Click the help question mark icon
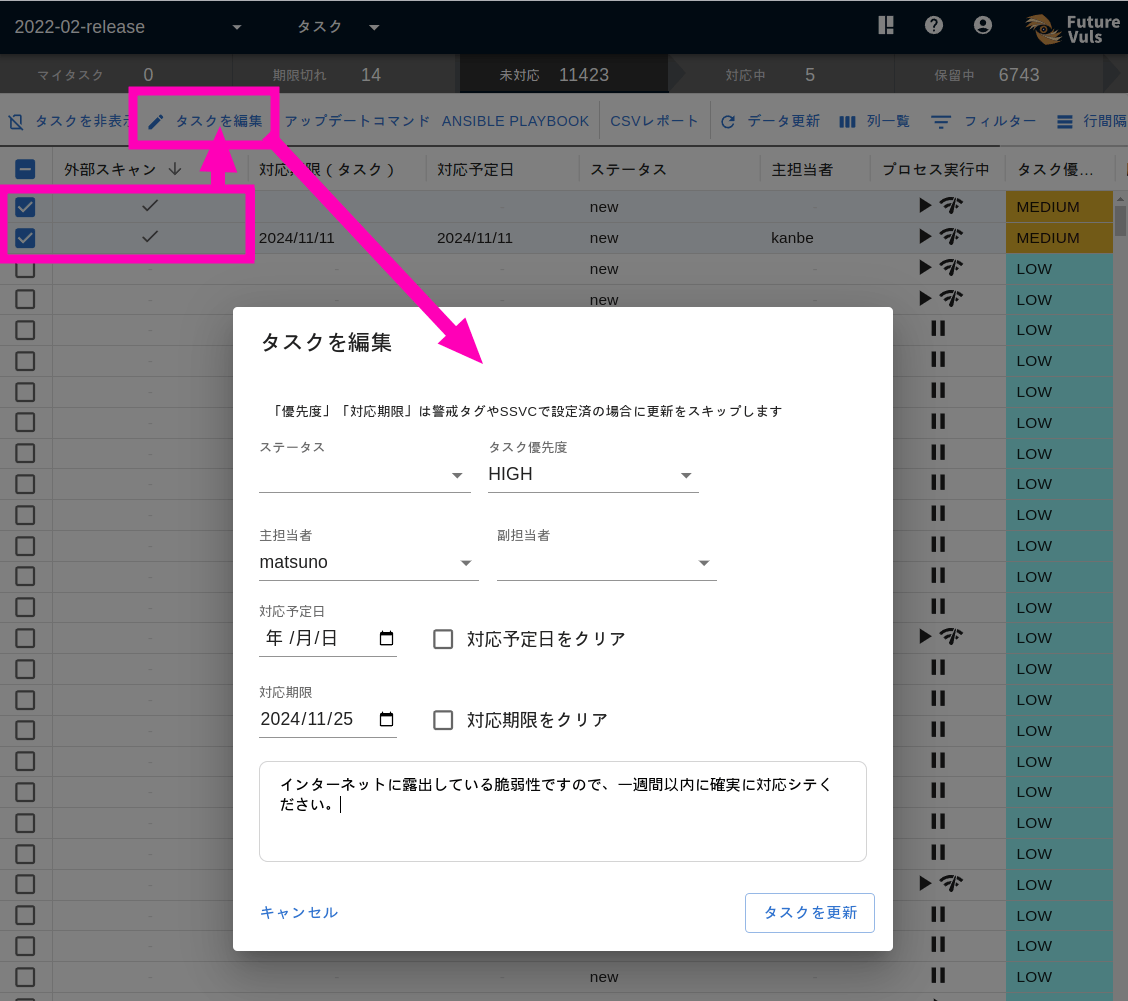Image resolution: width=1128 pixels, height=1001 pixels. (x=934, y=25)
